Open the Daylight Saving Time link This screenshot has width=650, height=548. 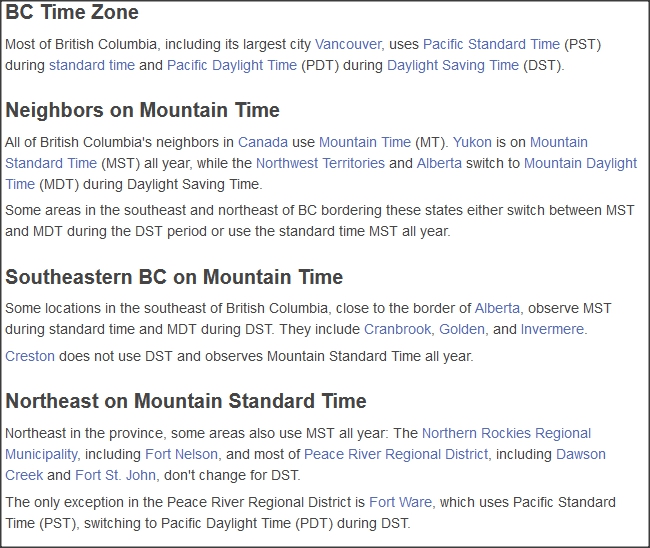pyautogui.click(x=453, y=65)
